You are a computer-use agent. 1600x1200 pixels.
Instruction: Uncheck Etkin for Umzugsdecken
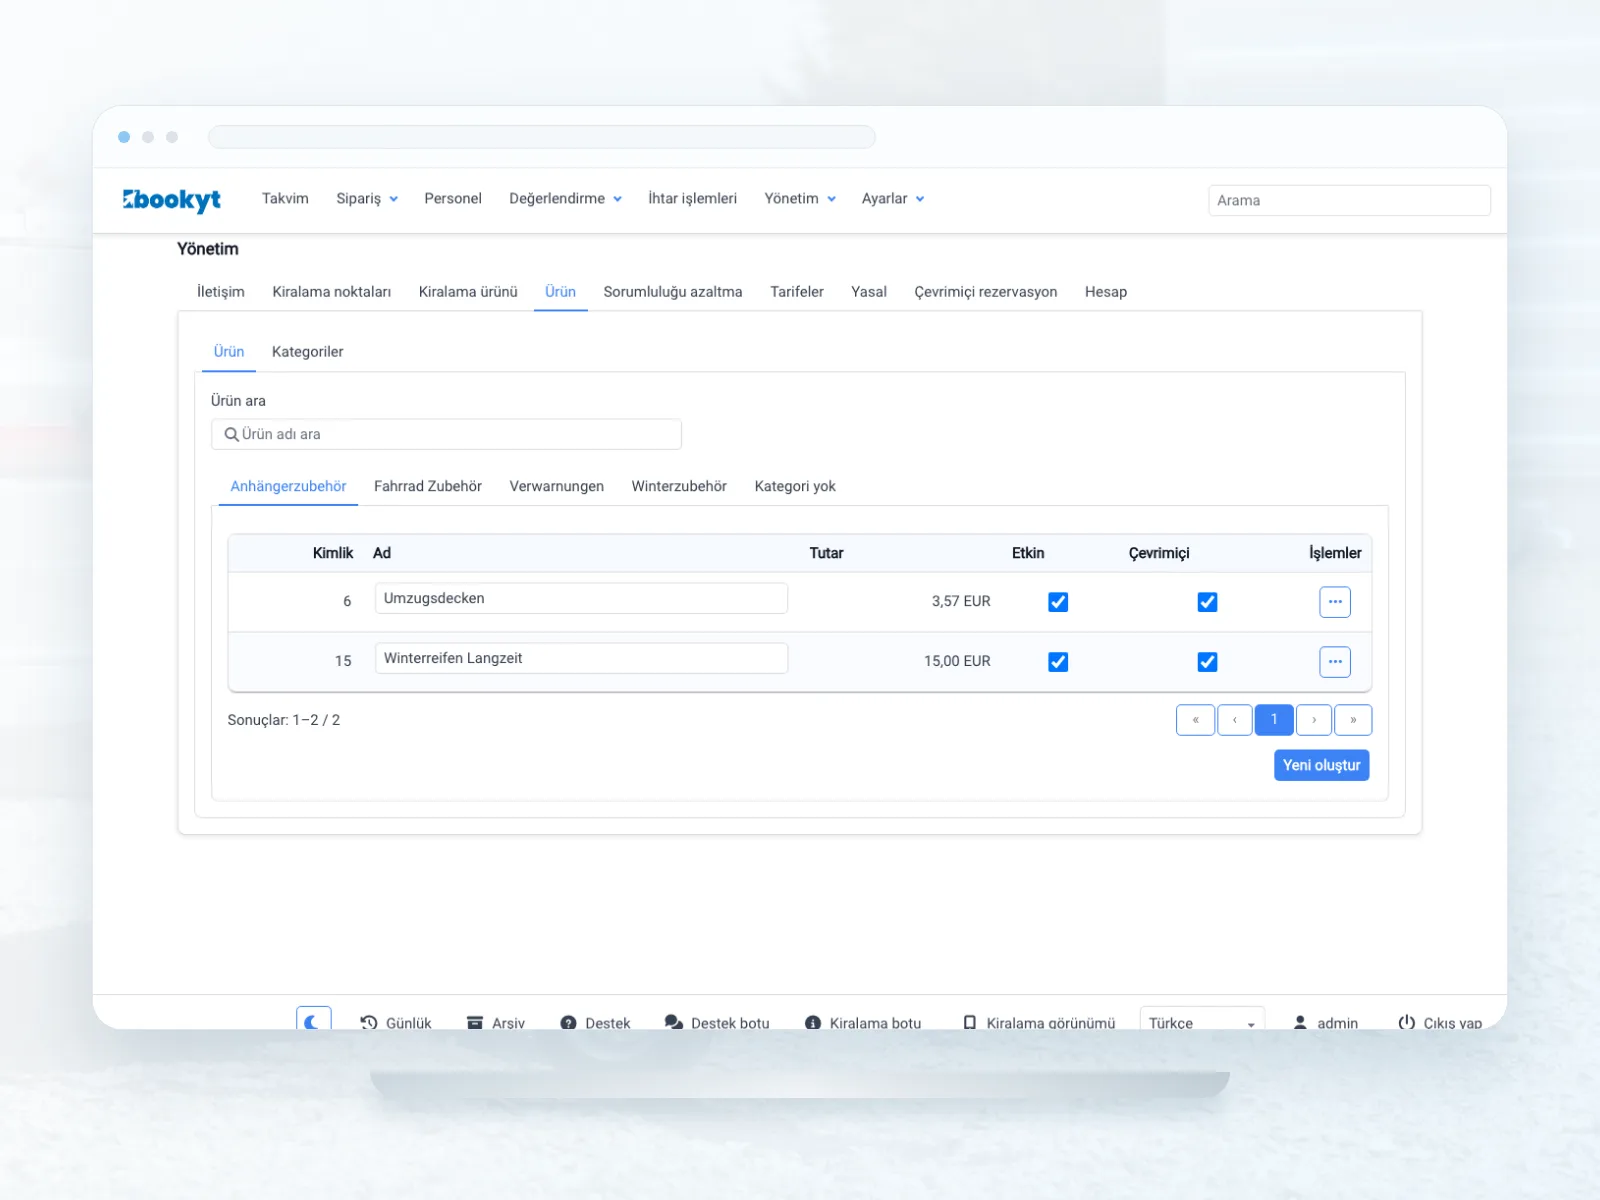point(1058,602)
